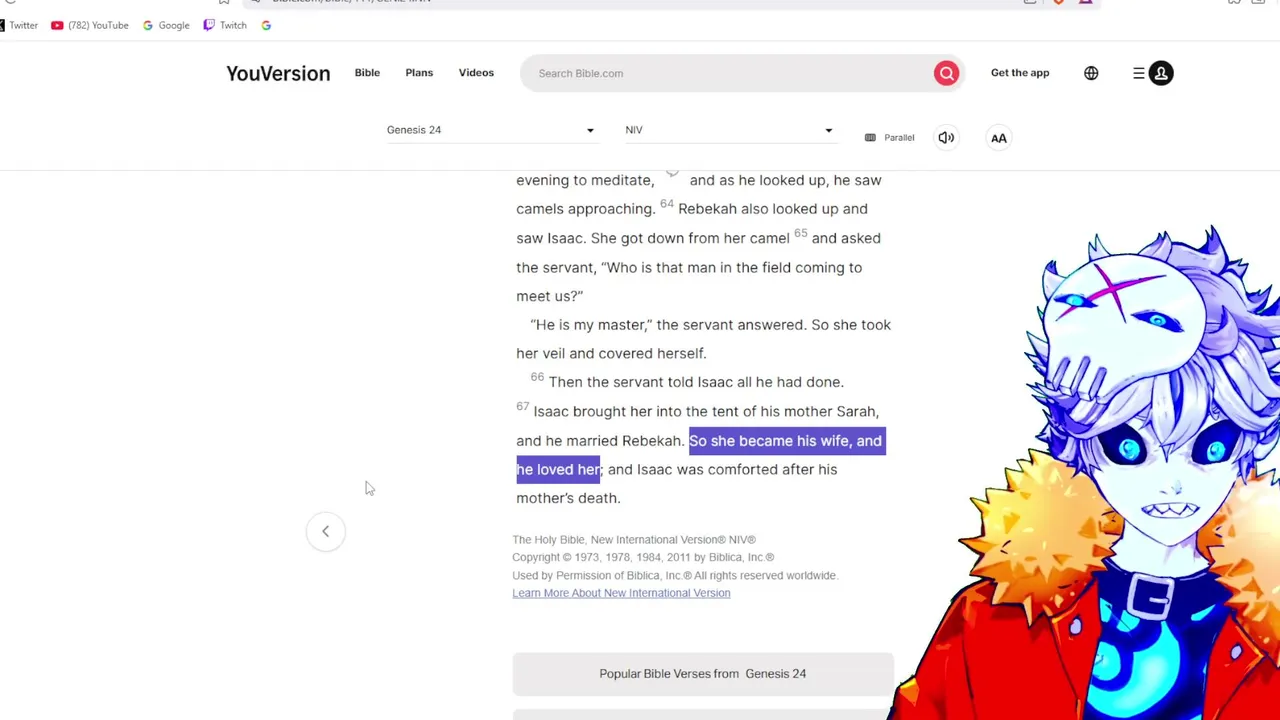Open Learn More About New International Version
The image size is (1280, 720).
click(621, 593)
